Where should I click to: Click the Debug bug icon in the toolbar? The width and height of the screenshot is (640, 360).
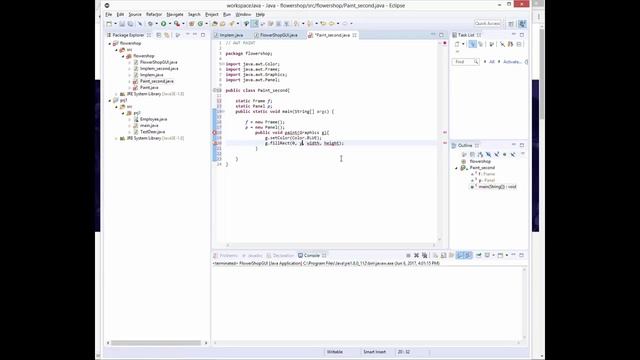point(150,24)
